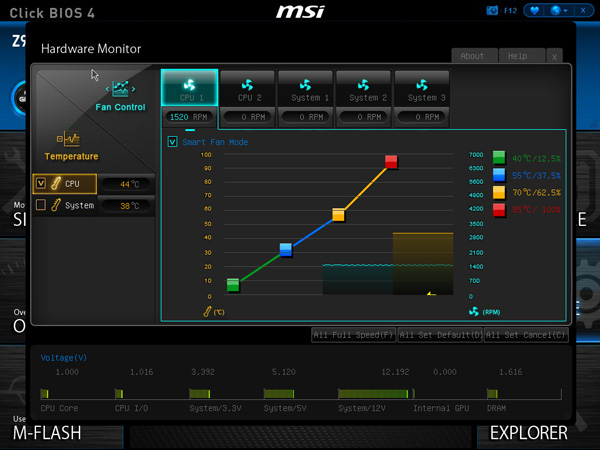Screen dimensions: 600x450
Task: Enable the System temperature checkbox
Action: (41, 205)
